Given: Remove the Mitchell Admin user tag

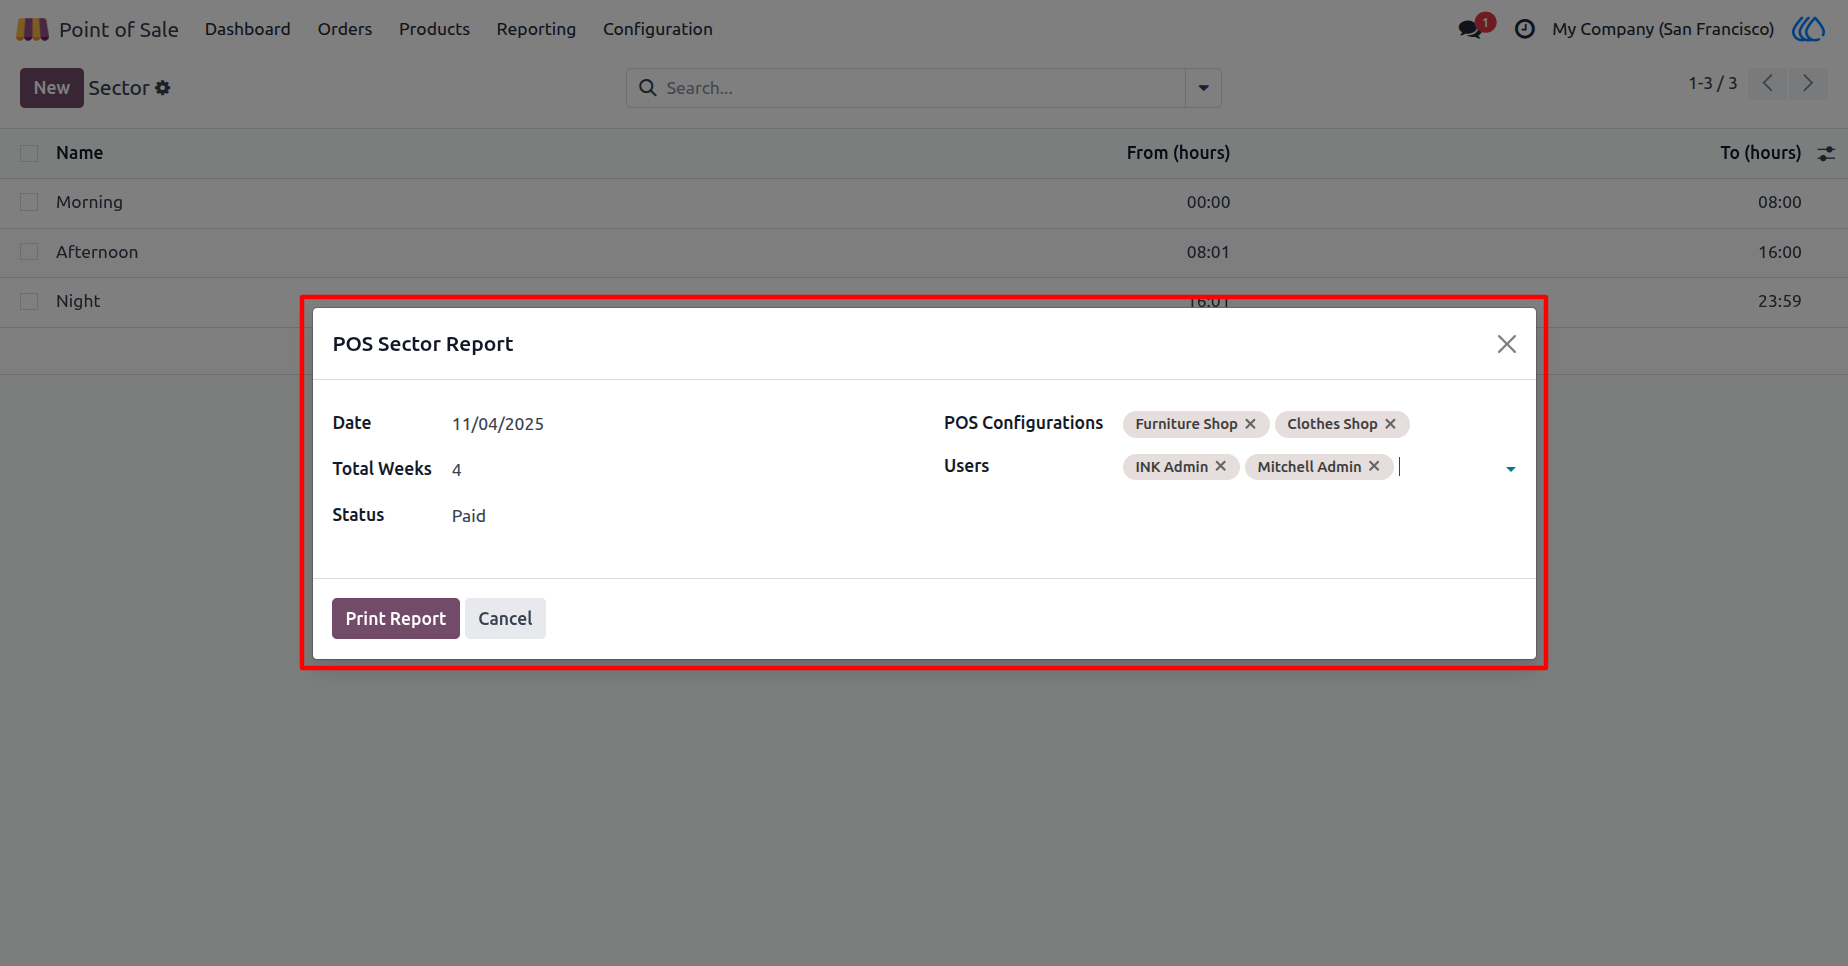Looking at the screenshot, I should [x=1374, y=466].
